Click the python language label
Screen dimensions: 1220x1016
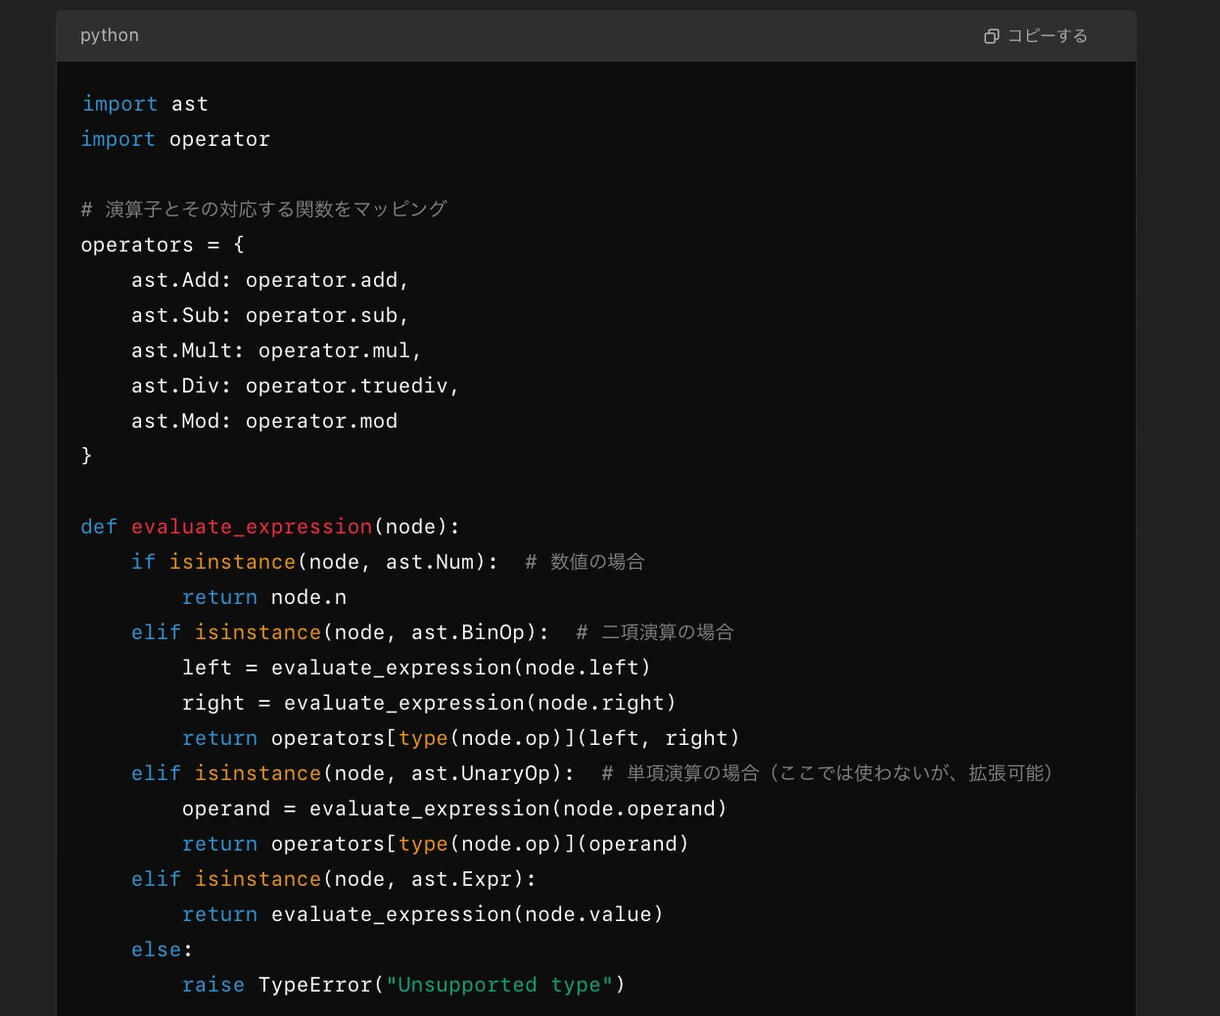coord(110,35)
